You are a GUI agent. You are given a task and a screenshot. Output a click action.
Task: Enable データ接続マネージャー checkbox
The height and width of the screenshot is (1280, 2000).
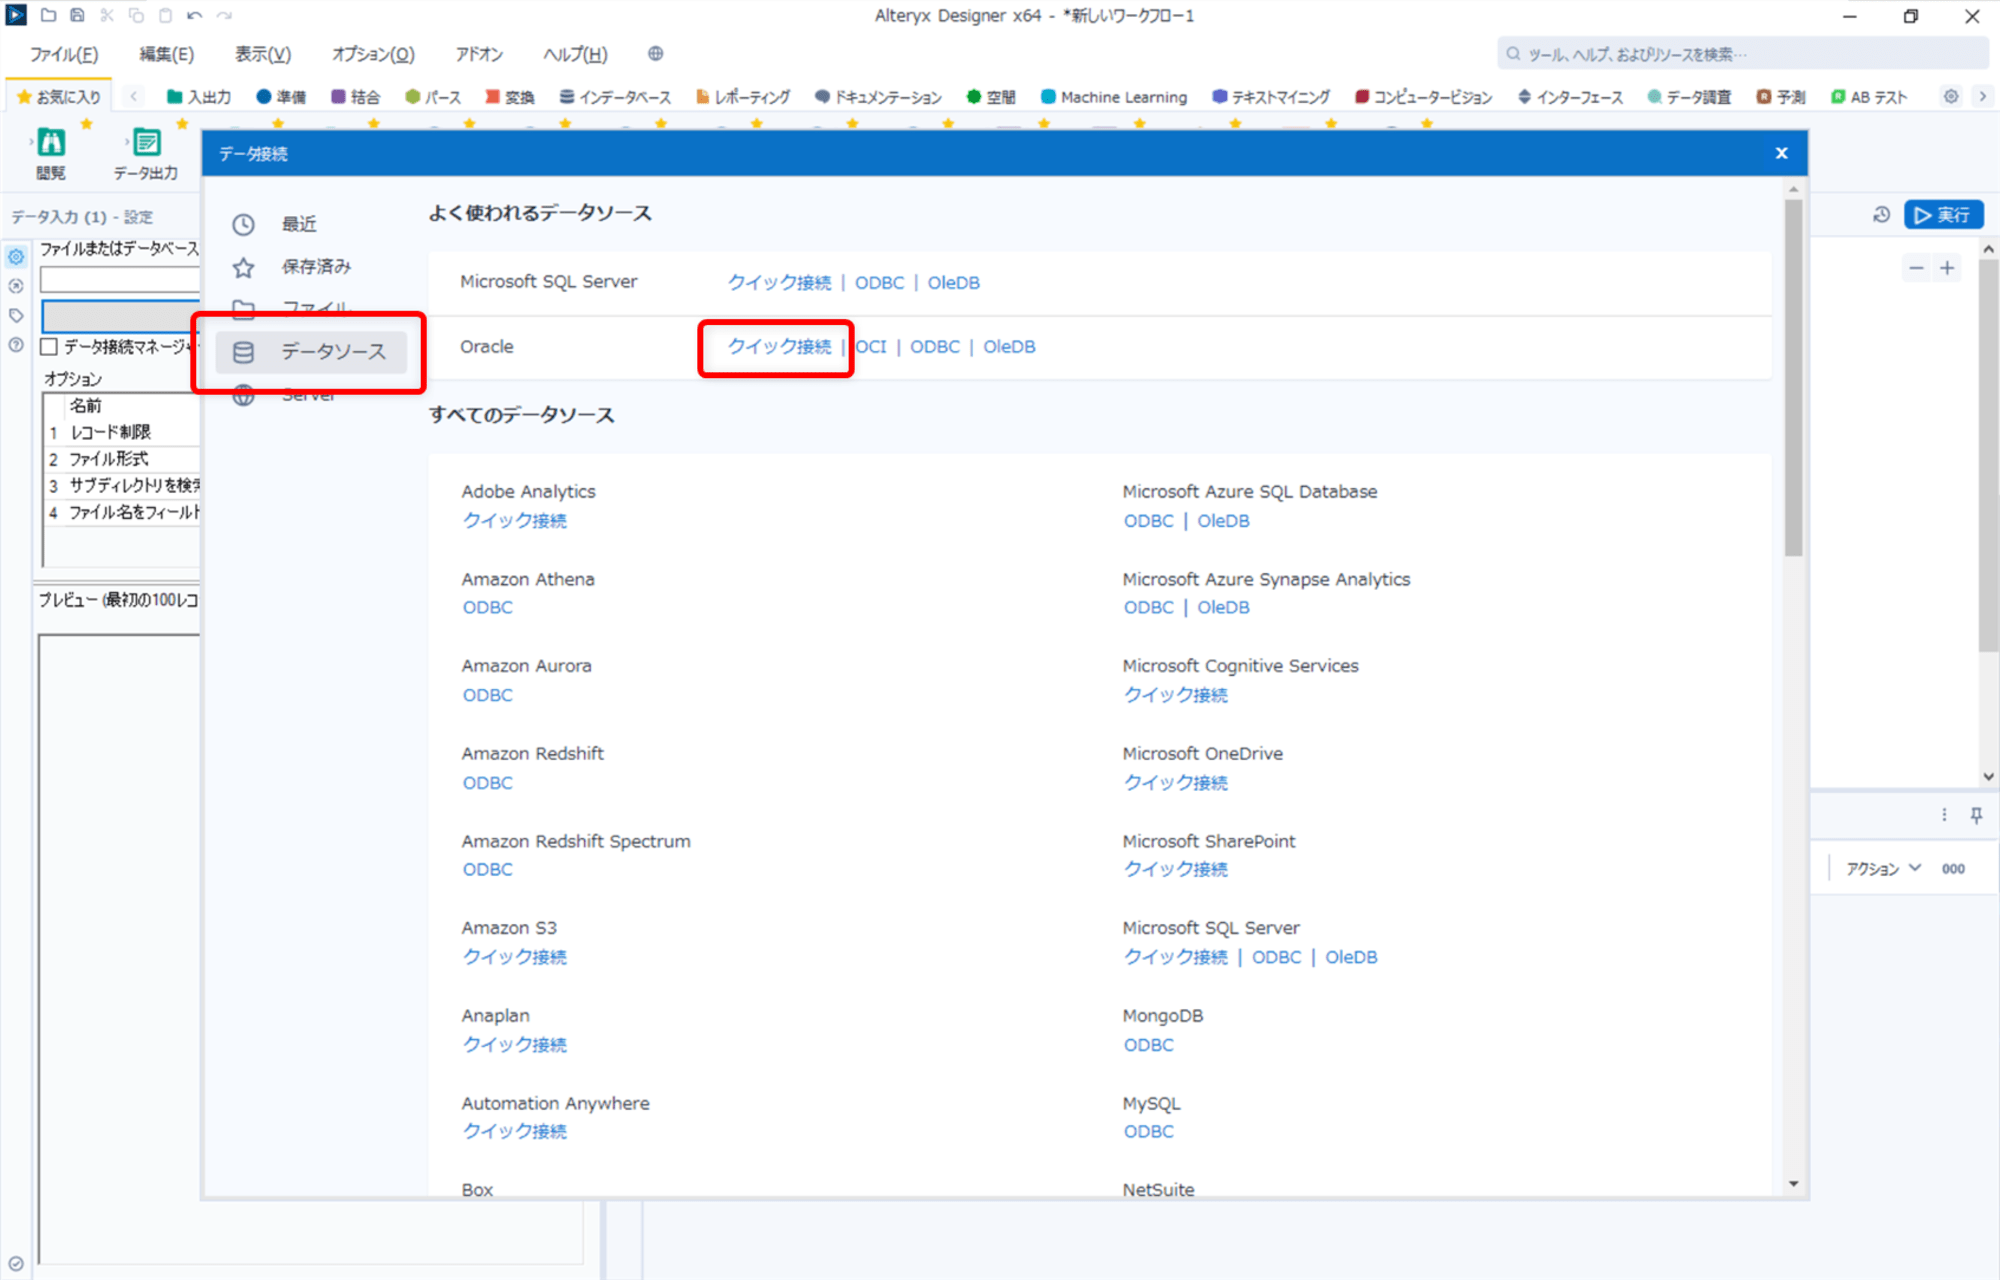pos(49,347)
